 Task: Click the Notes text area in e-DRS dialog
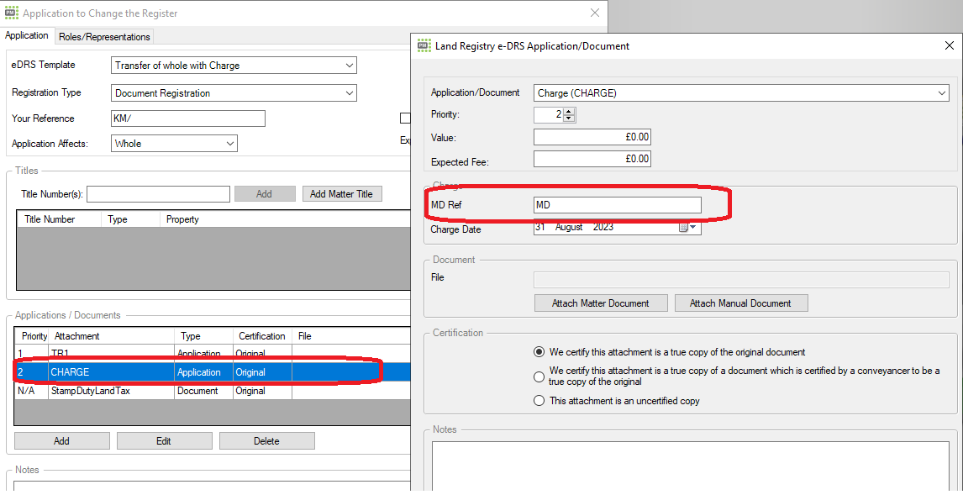(x=691, y=467)
